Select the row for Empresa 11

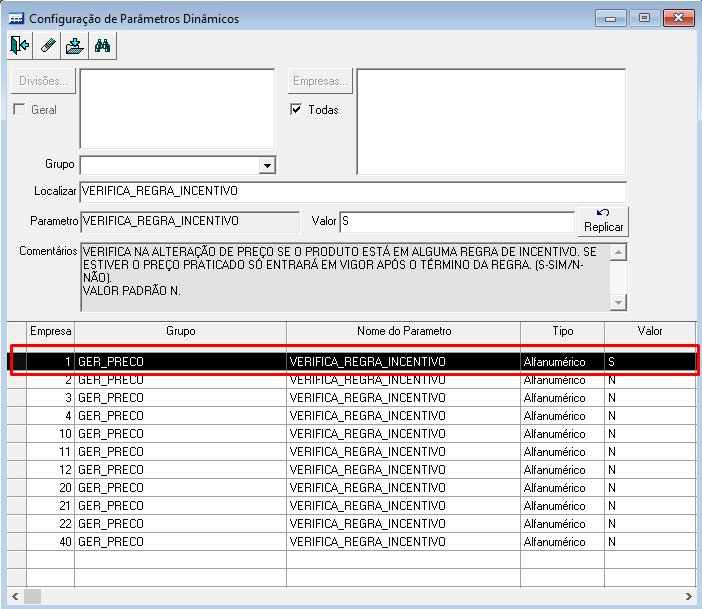pos(351,451)
